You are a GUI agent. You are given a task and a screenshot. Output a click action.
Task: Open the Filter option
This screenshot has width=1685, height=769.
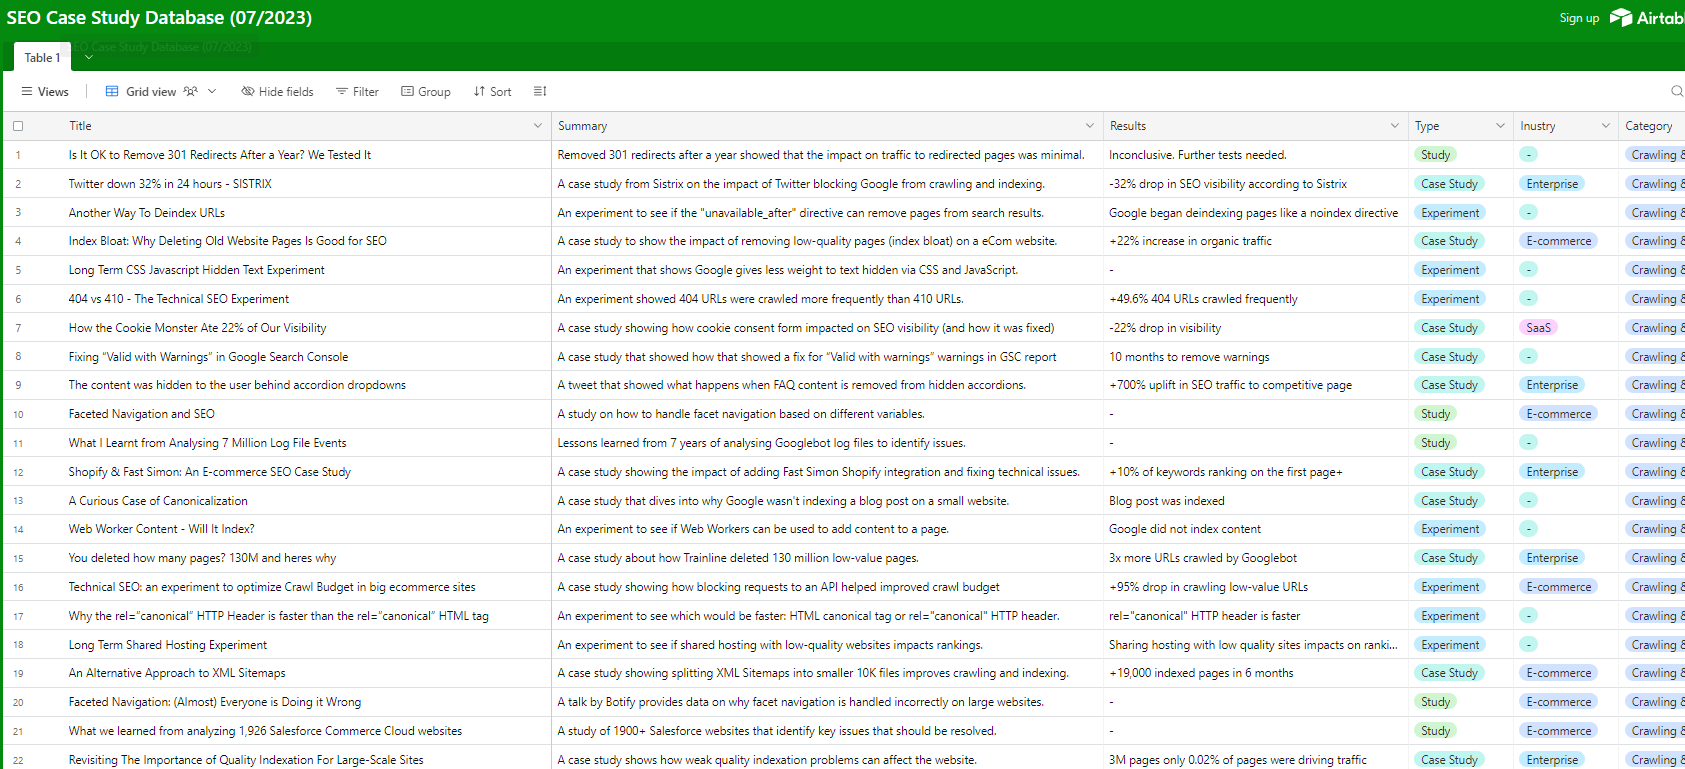tap(357, 91)
